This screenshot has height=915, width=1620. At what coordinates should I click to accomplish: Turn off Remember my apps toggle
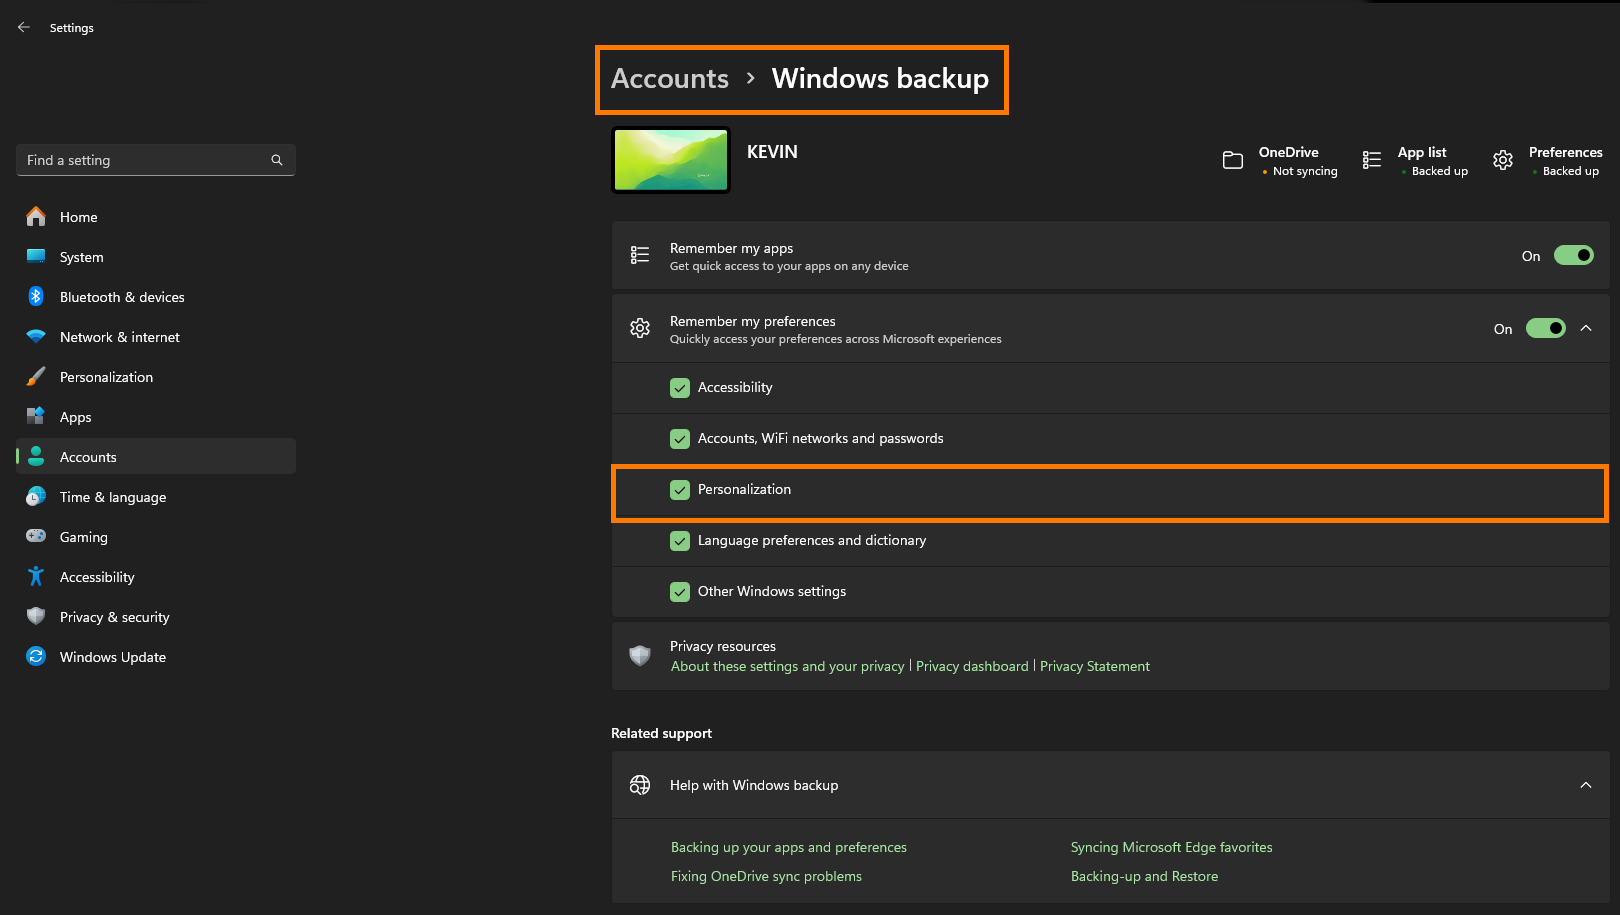click(1573, 256)
